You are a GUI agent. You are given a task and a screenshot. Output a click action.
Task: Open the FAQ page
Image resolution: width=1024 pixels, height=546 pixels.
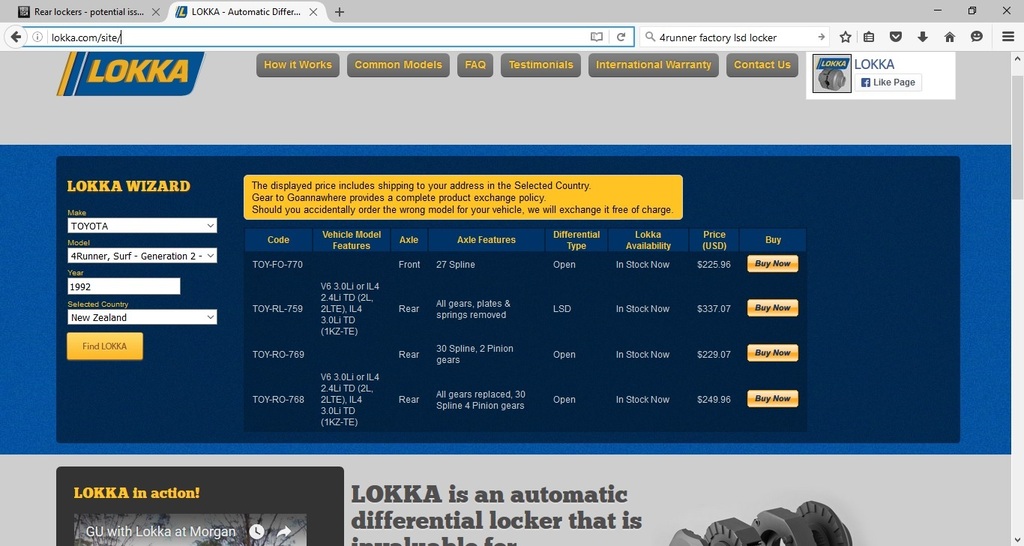pos(475,65)
